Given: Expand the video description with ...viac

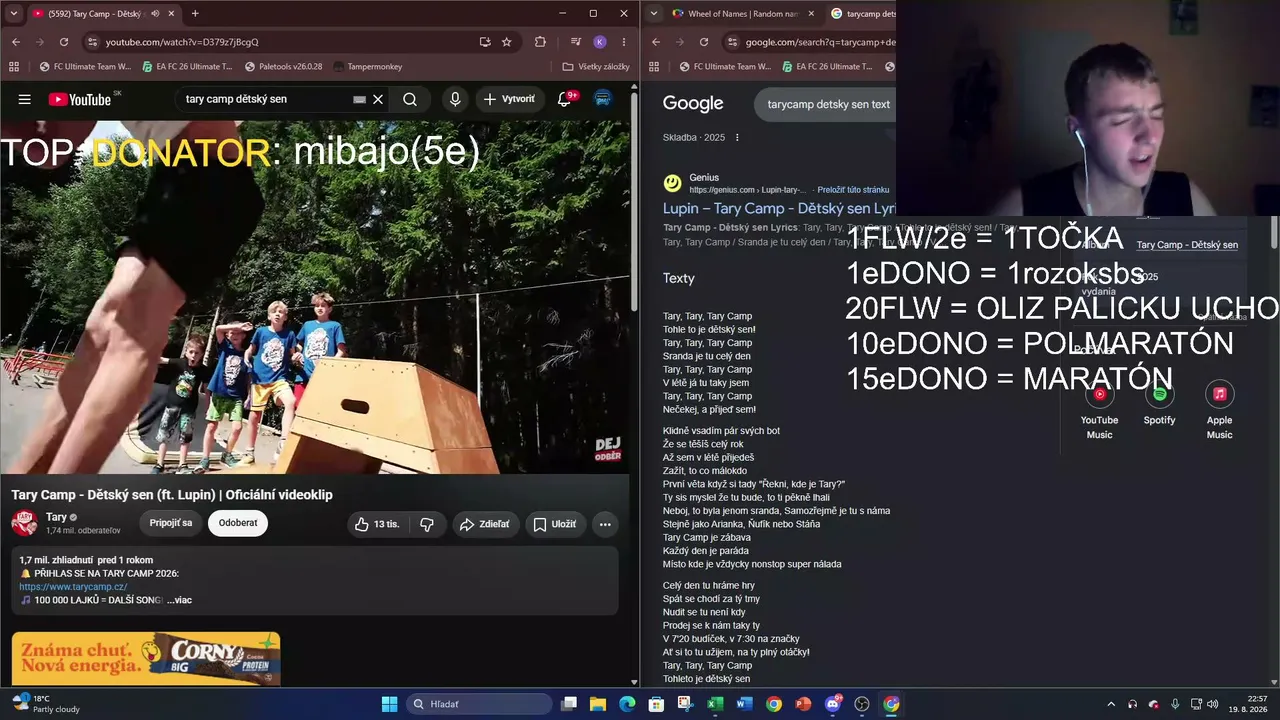Looking at the screenshot, I should pyautogui.click(x=179, y=600).
